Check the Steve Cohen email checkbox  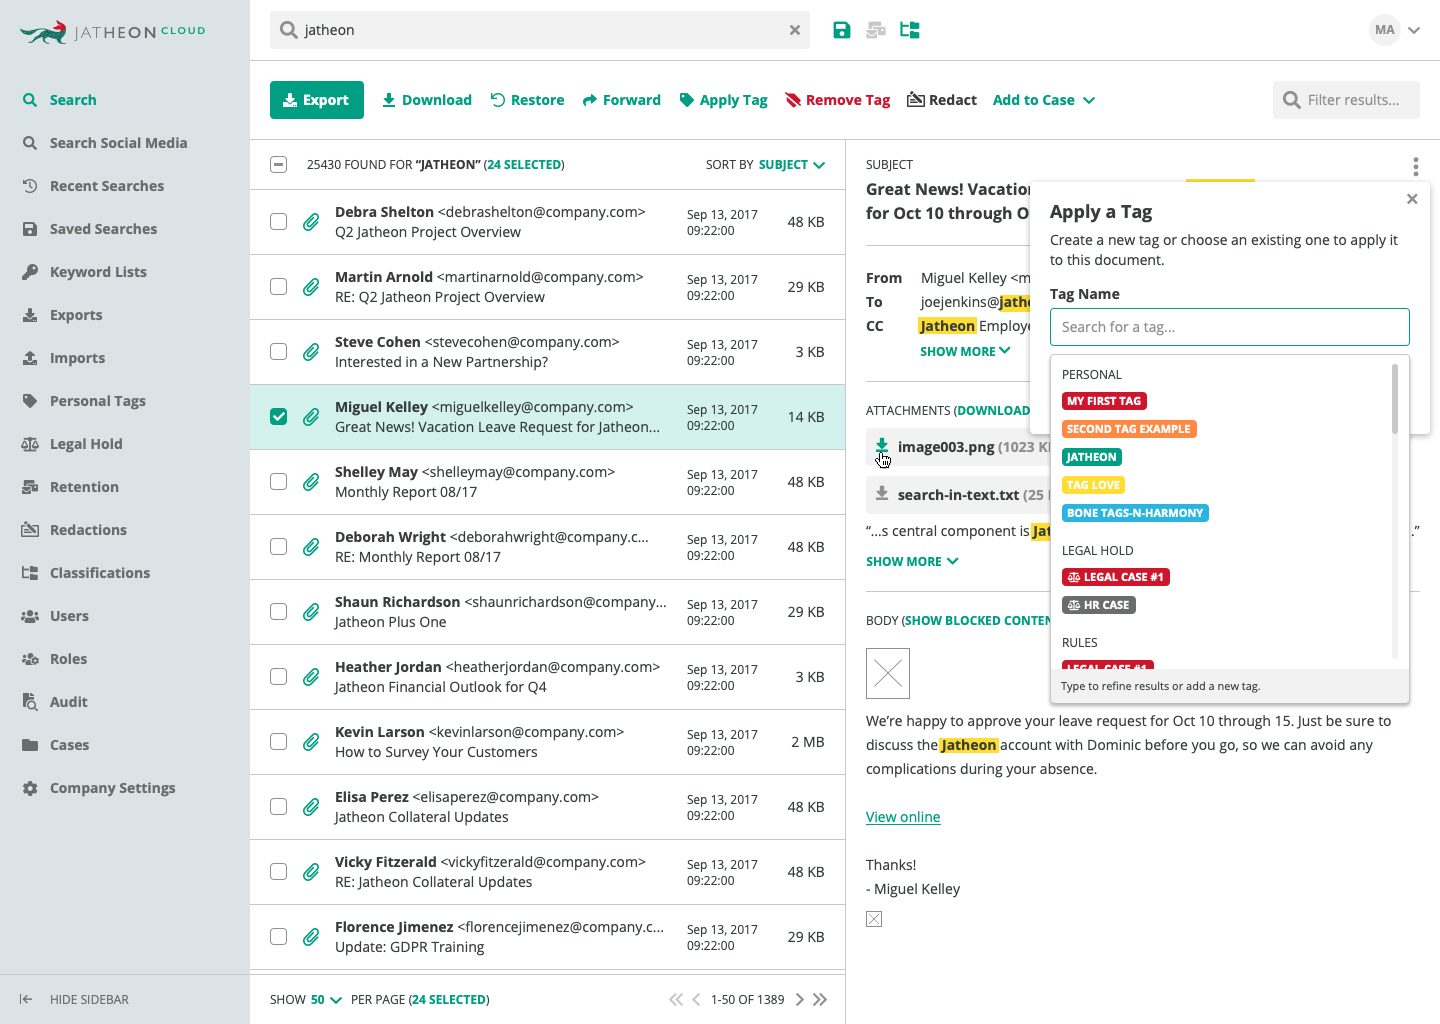pos(279,352)
